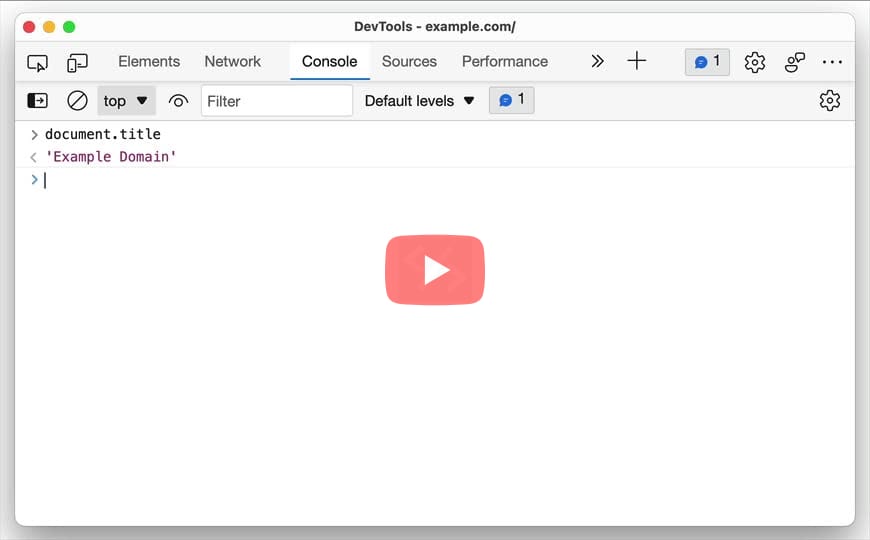870x540 pixels.
Task: Play the video with the red play button
Action: click(435, 270)
